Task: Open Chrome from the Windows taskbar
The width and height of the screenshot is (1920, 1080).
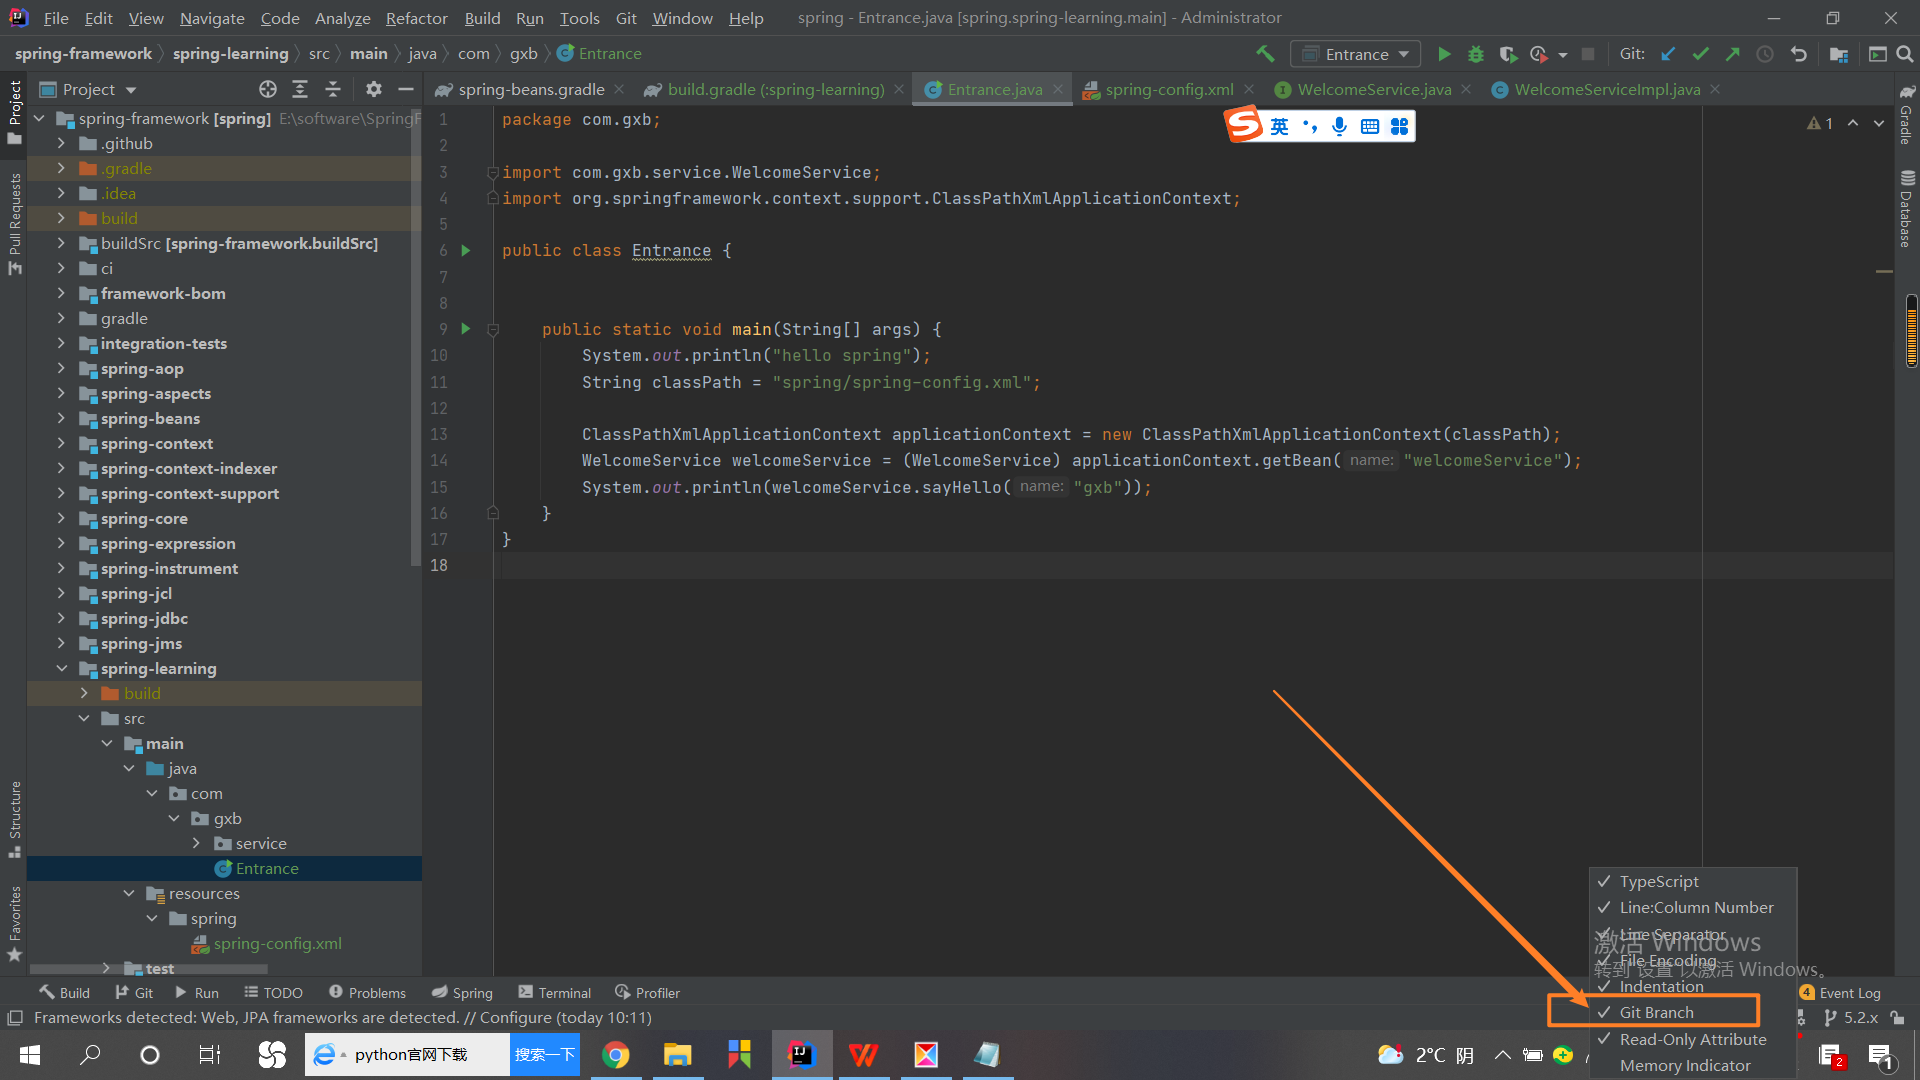Action: click(616, 1055)
